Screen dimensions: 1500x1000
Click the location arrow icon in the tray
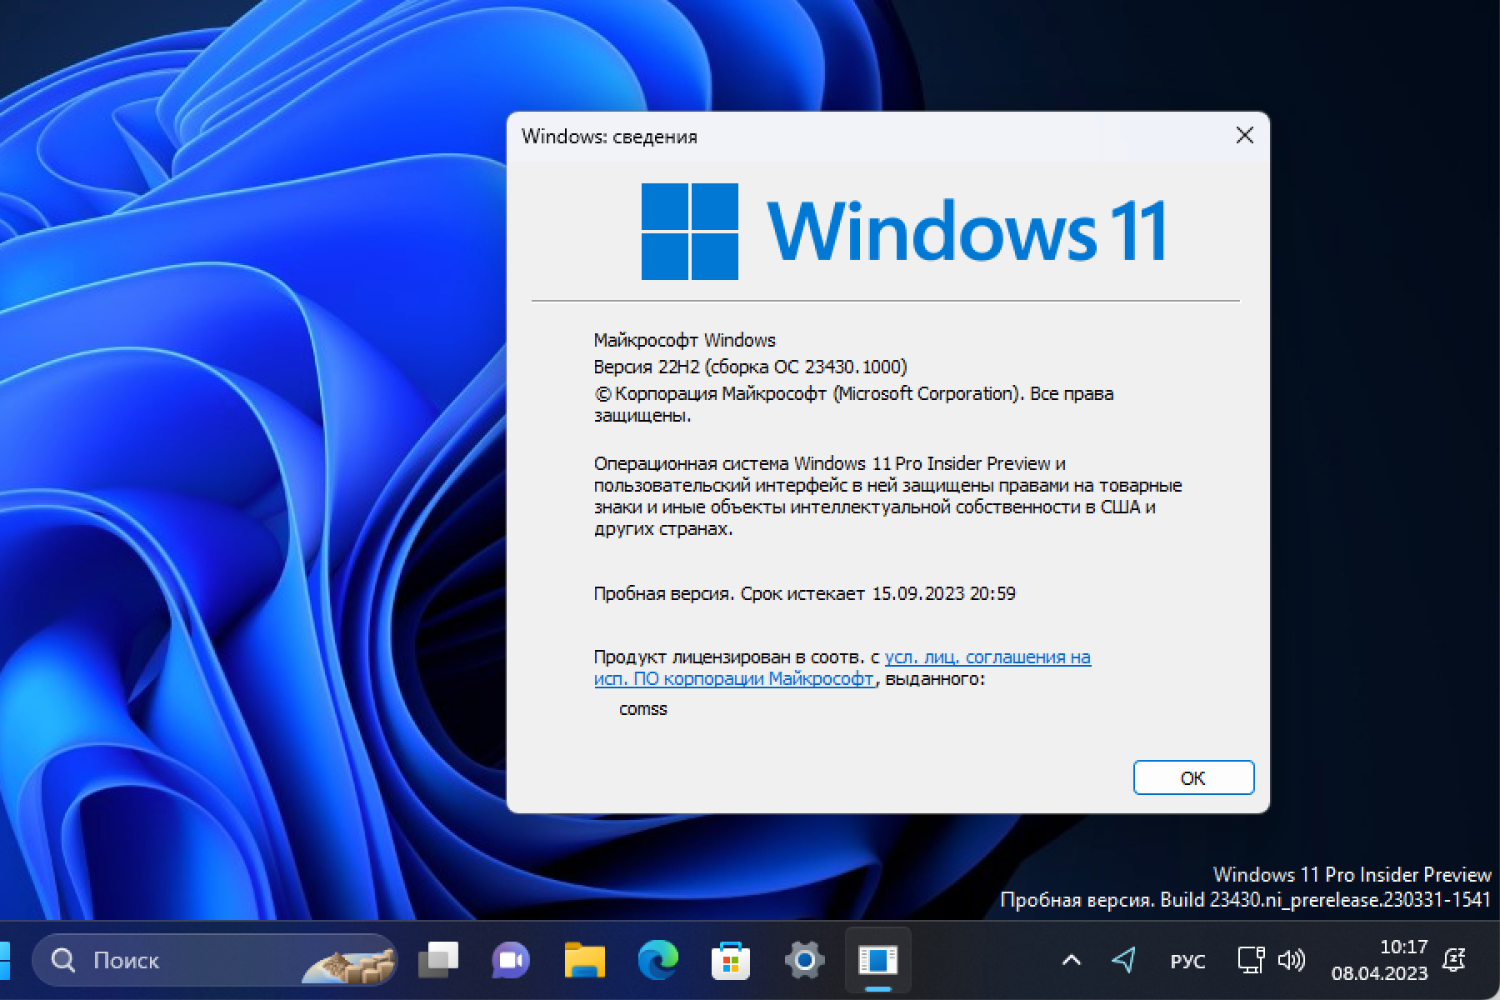pyautogui.click(x=1122, y=958)
